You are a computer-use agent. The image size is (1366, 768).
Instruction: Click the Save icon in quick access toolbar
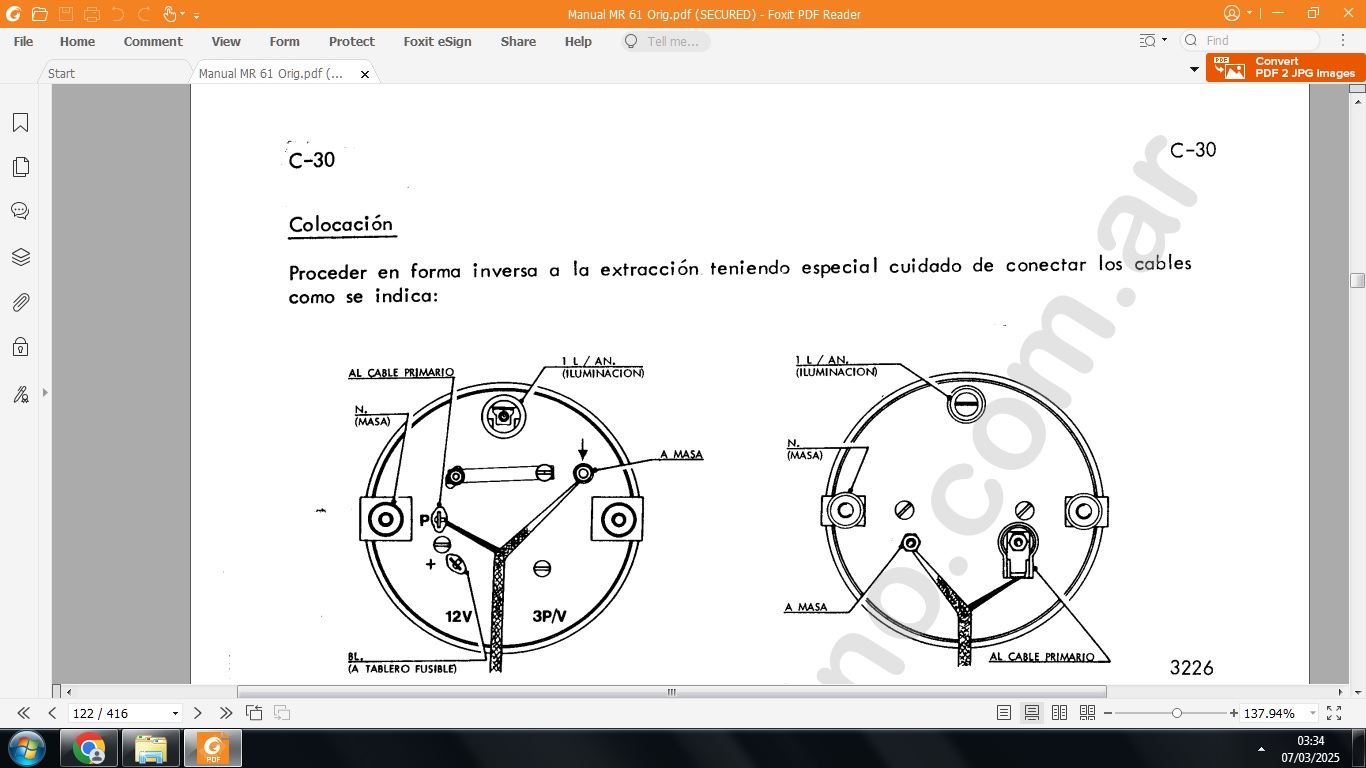(66, 14)
